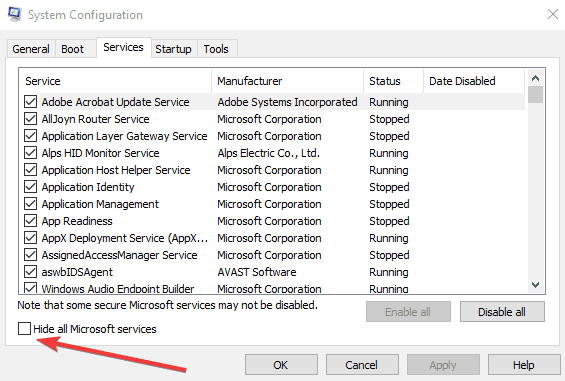The width and height of the screenshot is (565, 381).
Task: Switch to the General tab
Action: (x=31, y=49)
